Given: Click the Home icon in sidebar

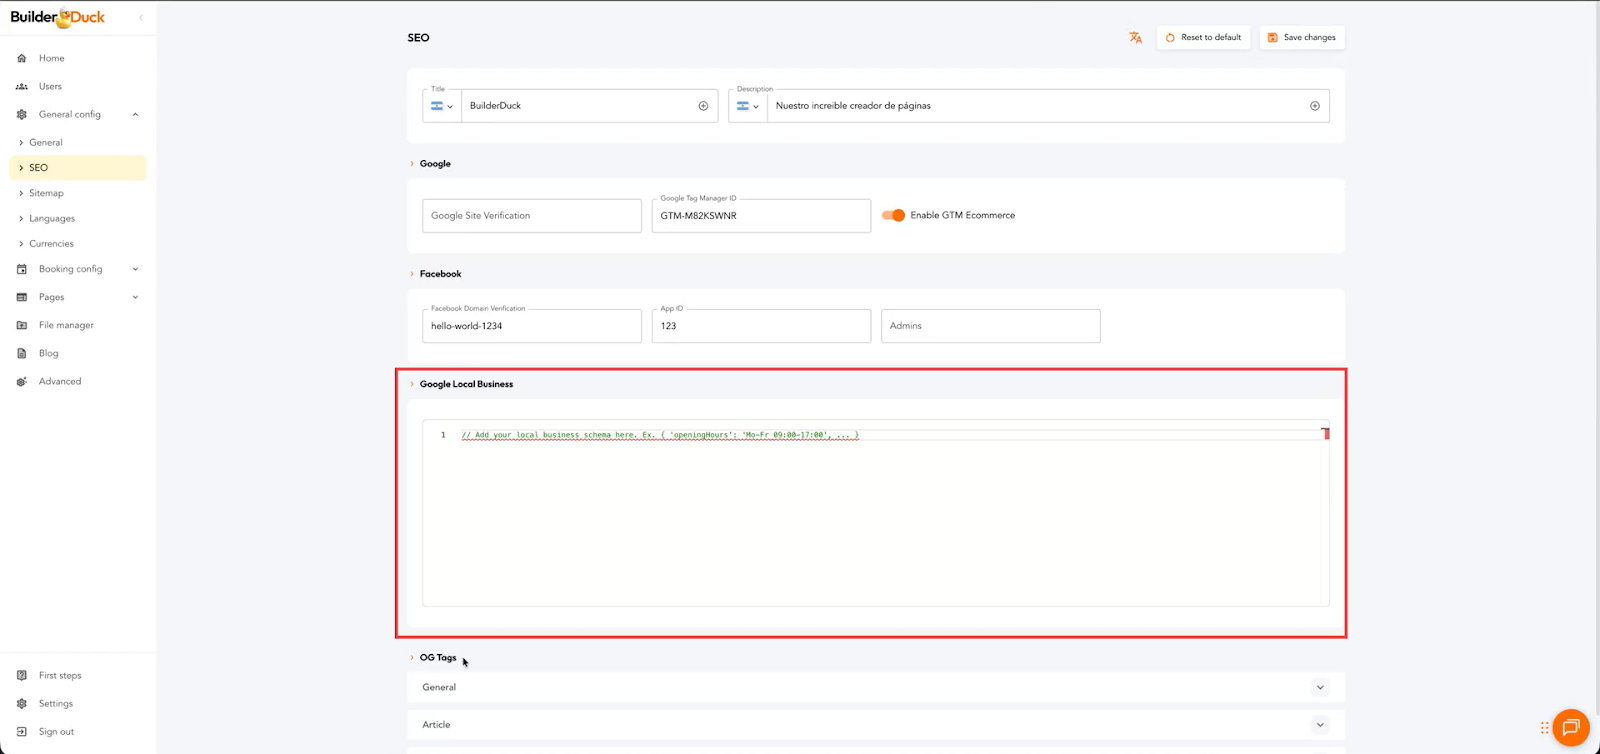Looking at the screenshot, I should [22, 58].
